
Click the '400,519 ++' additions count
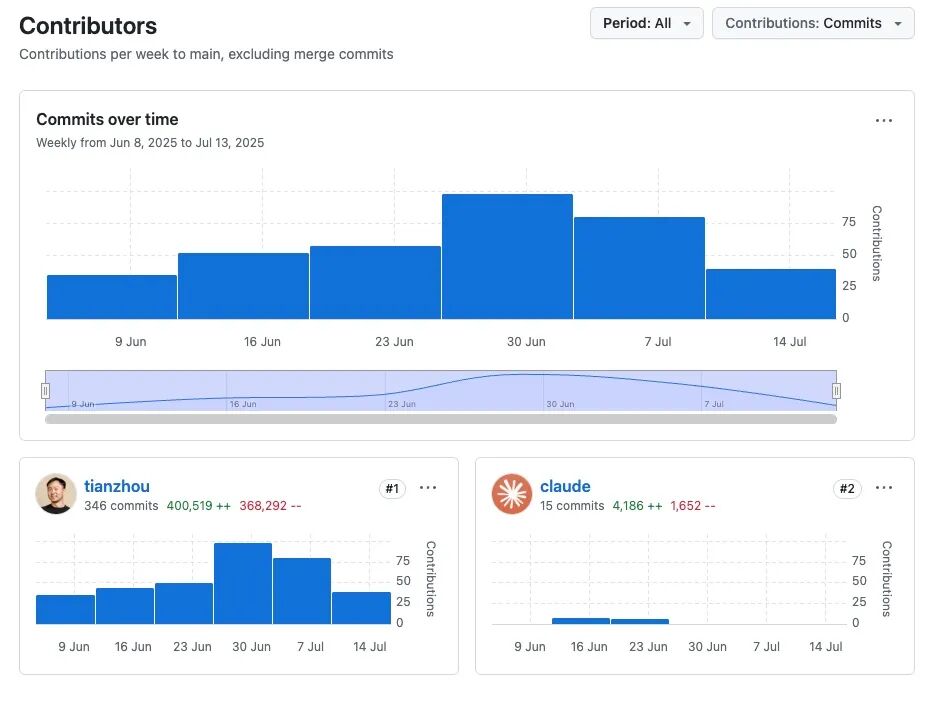(x=199, y=506)
